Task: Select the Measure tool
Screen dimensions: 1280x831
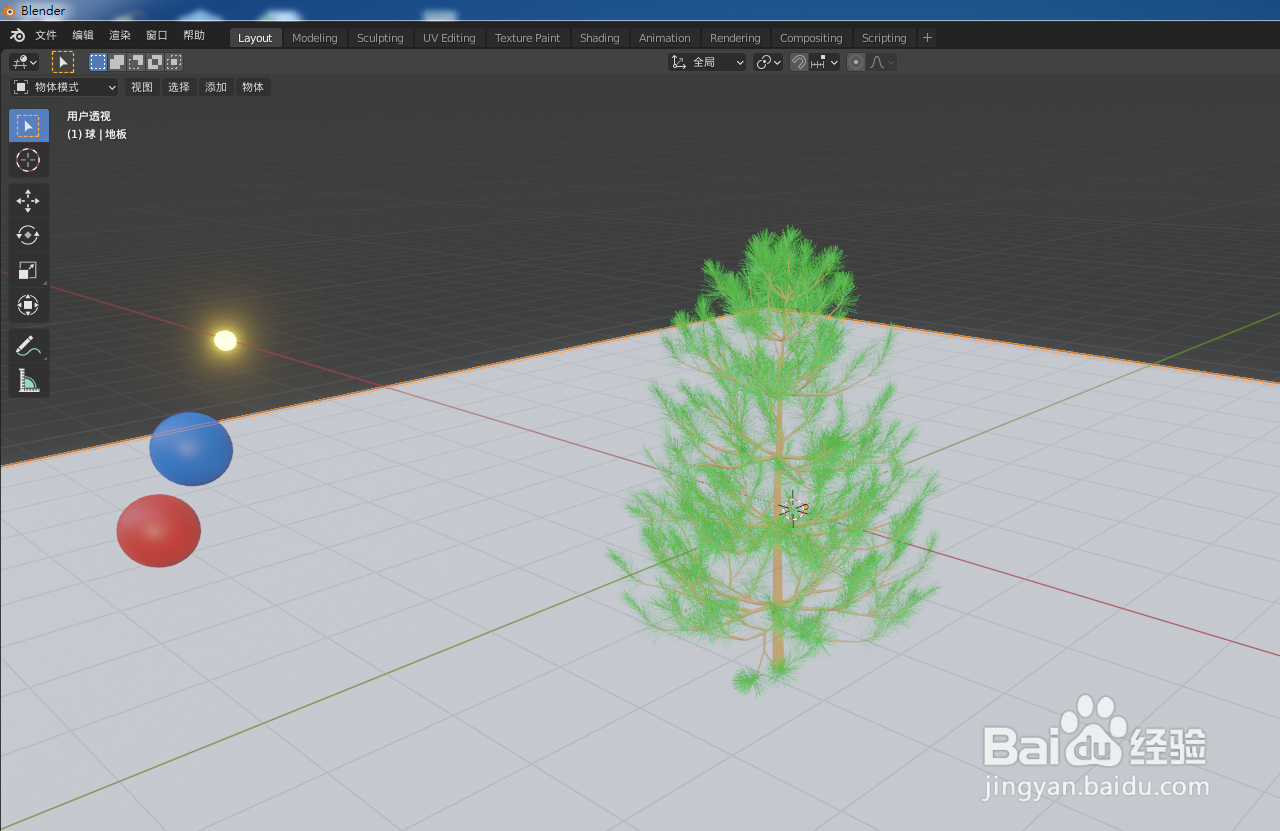Action: 28,380
